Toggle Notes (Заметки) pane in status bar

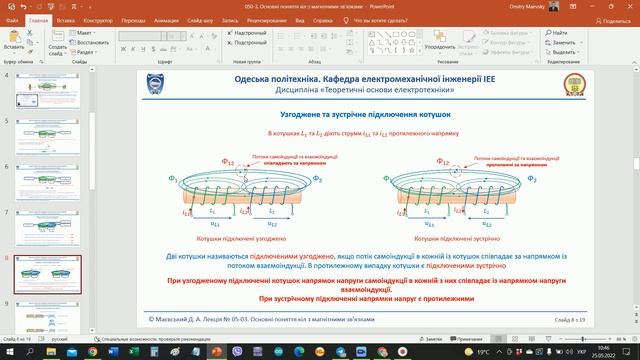pyautogui.click(x=431, y=339)
